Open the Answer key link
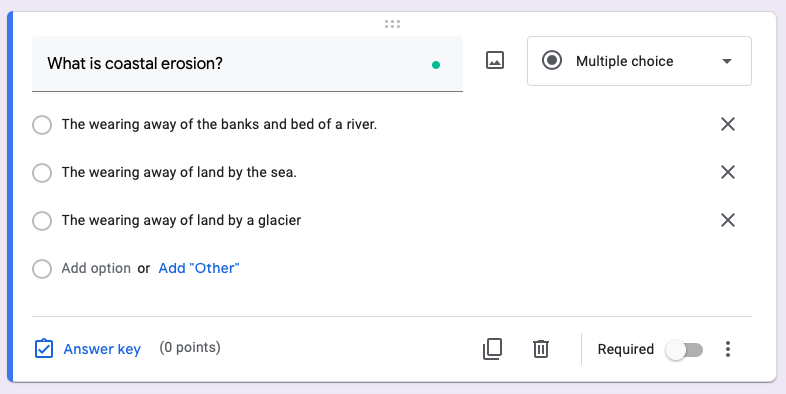Screen dimensions: 786x394 (102, 349)
